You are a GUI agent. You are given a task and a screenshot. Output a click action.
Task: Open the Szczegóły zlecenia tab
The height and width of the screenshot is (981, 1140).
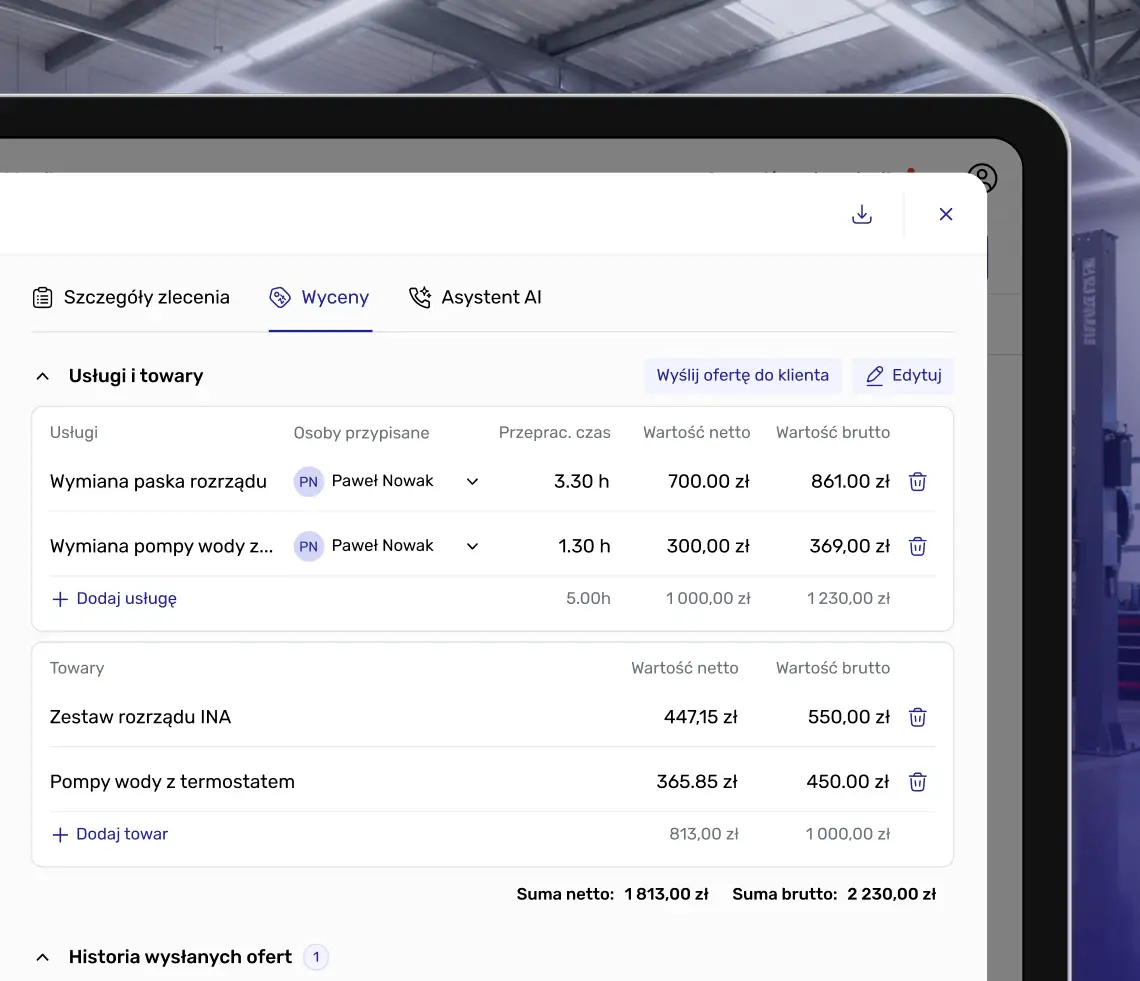(131, 297)
